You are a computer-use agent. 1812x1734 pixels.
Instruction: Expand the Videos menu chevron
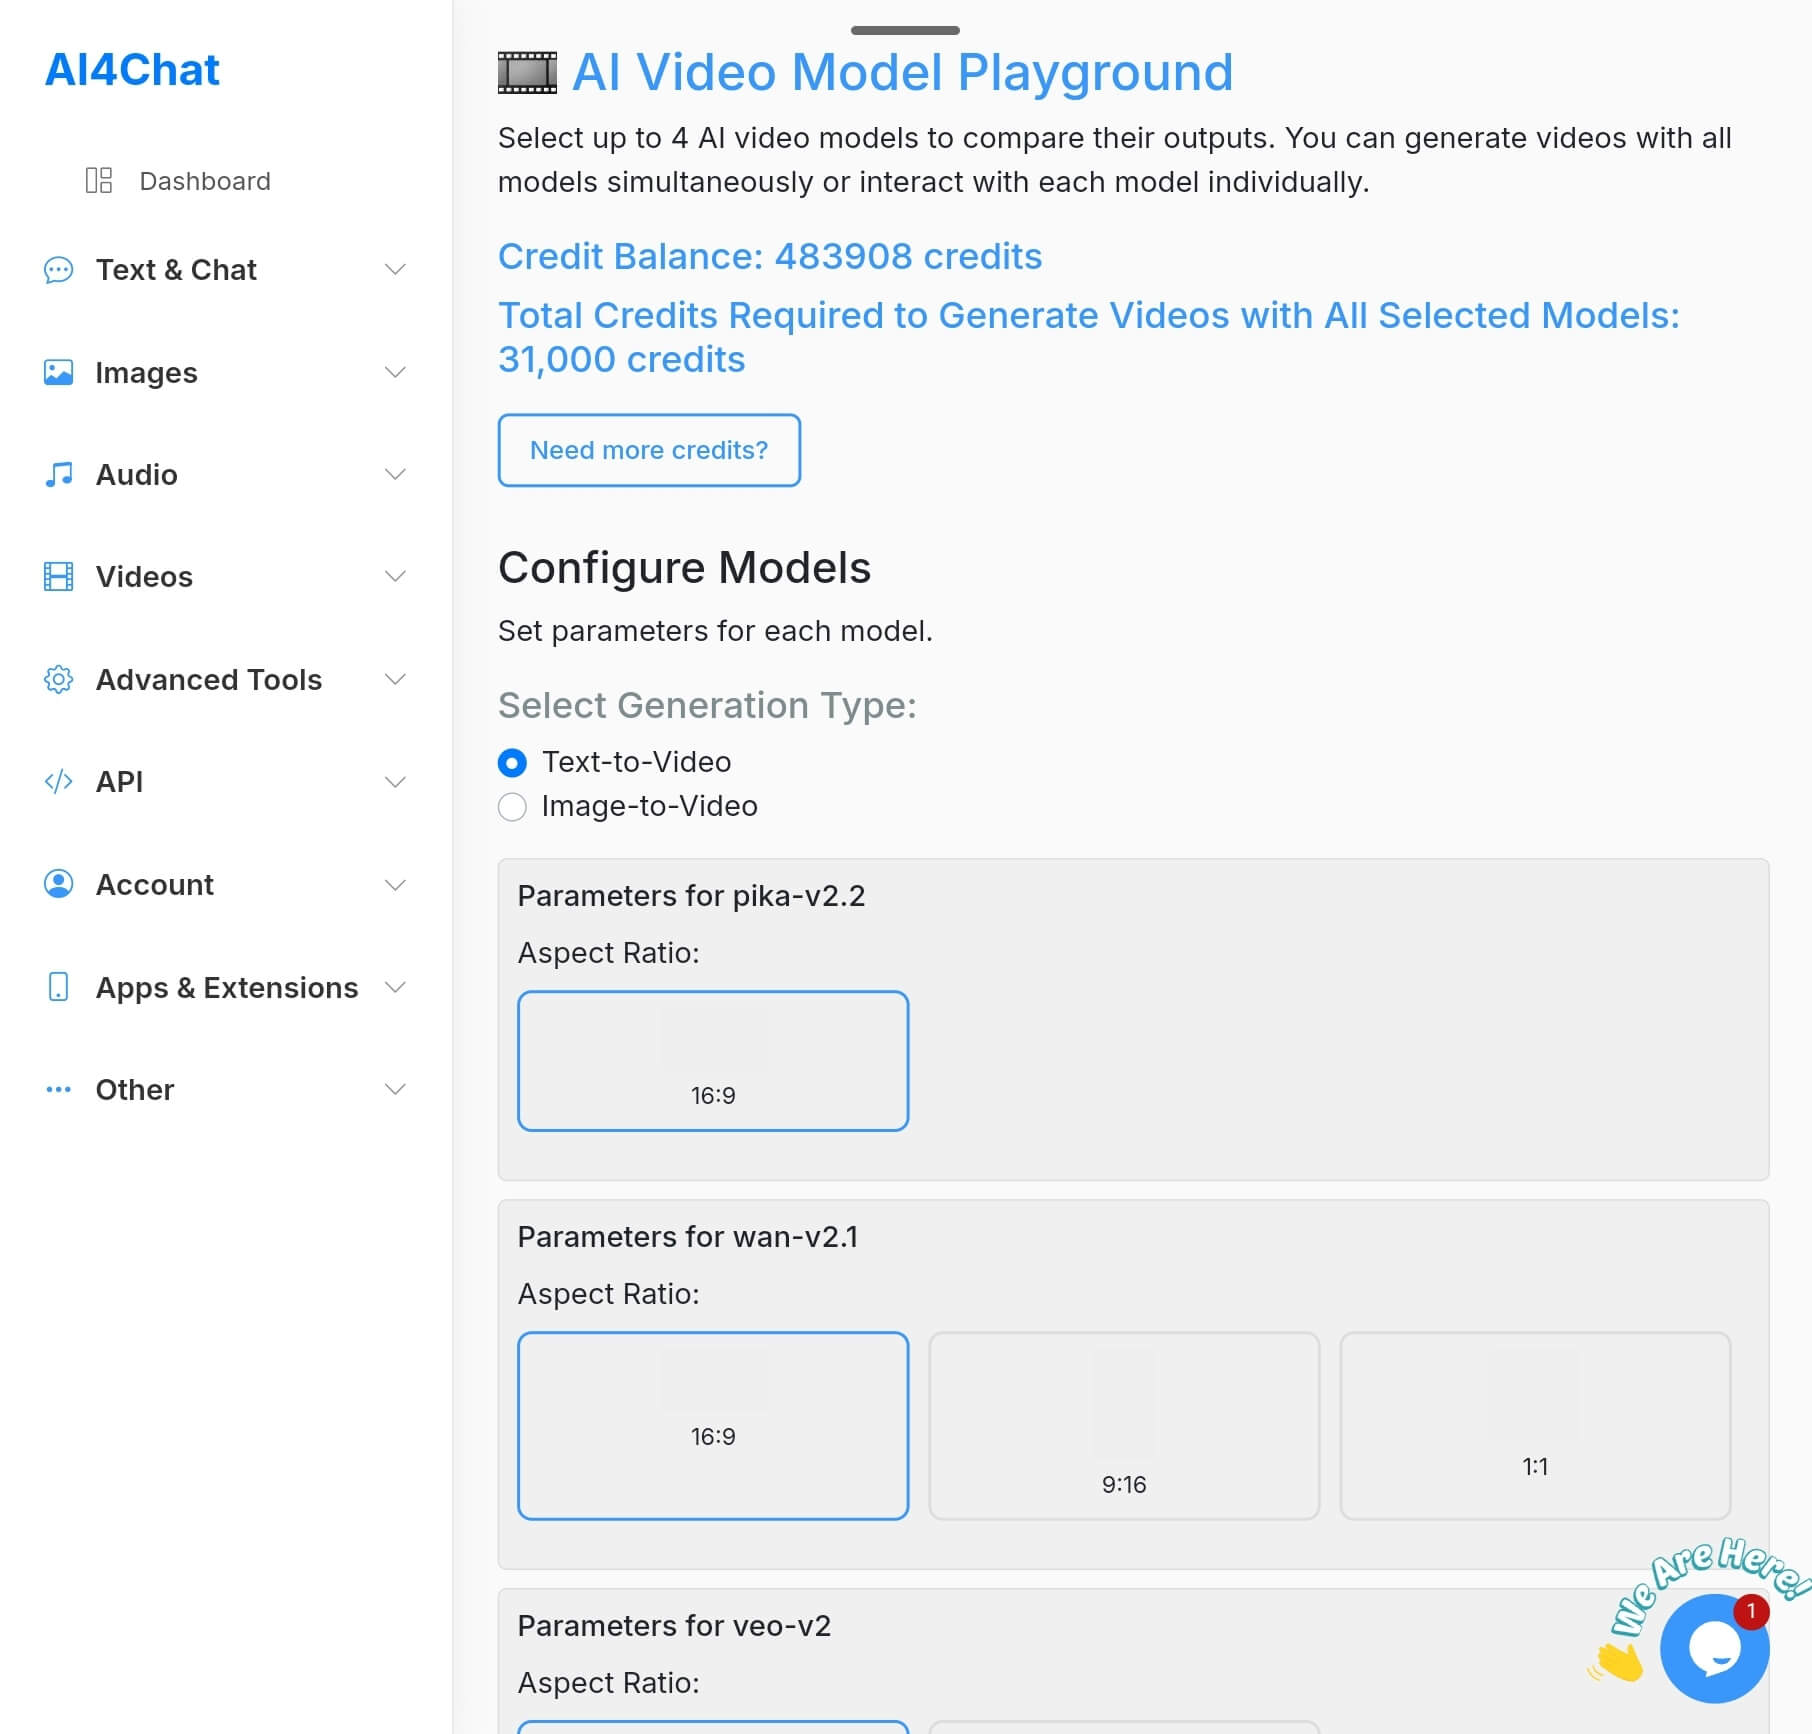point(396,577)
